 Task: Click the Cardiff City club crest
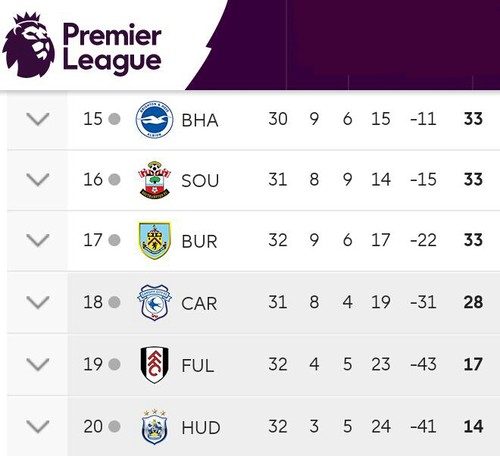(x=154, y=302)
